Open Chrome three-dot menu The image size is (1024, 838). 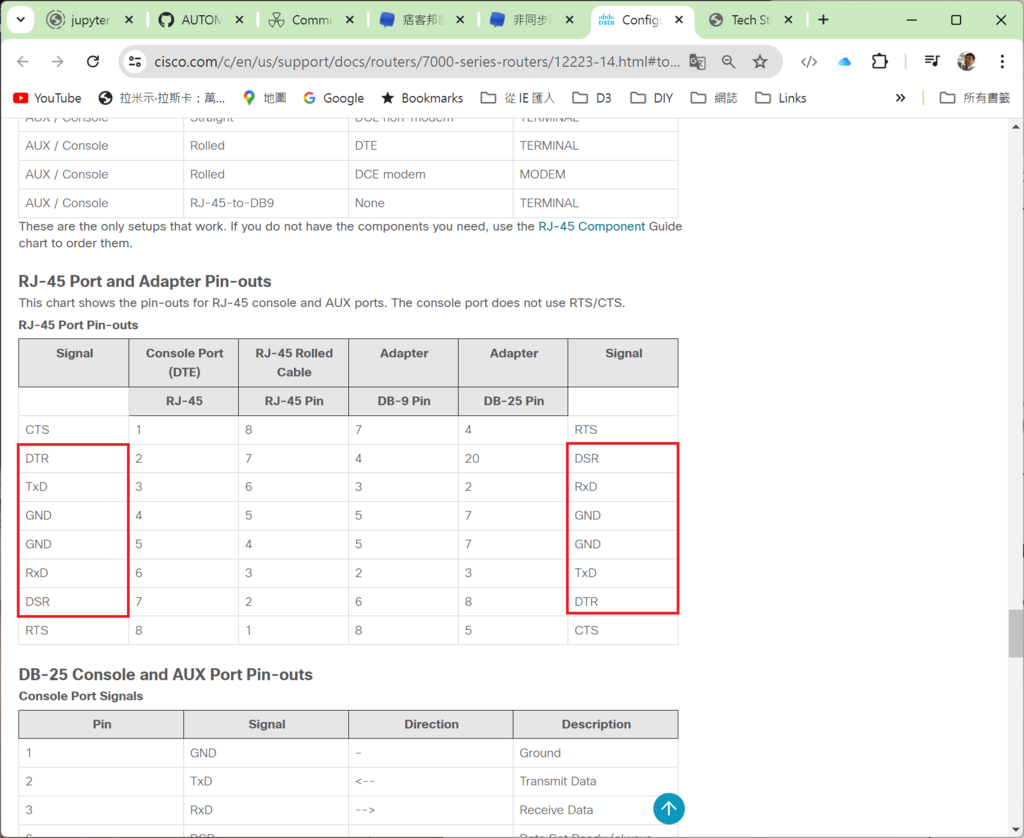(1002, 61)
